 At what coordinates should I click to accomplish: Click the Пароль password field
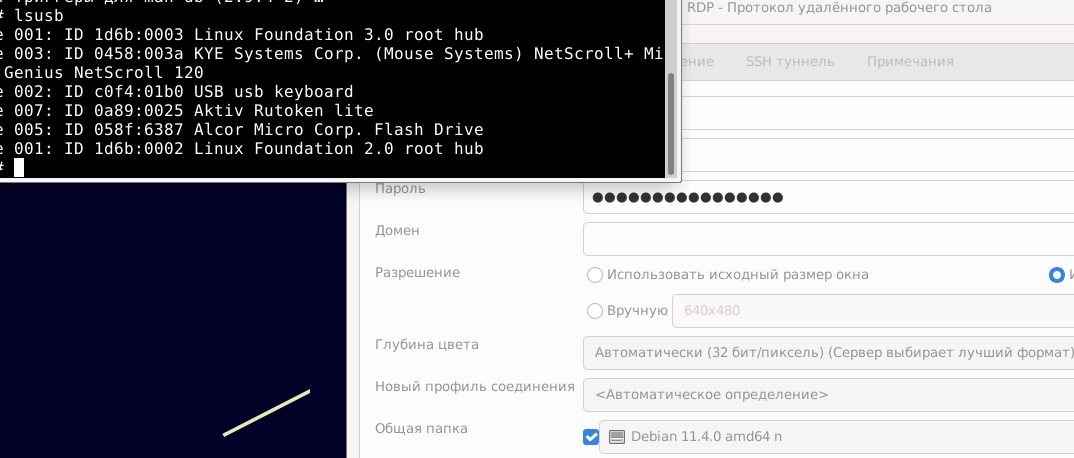pyautogui.click(x=828, y=198)
